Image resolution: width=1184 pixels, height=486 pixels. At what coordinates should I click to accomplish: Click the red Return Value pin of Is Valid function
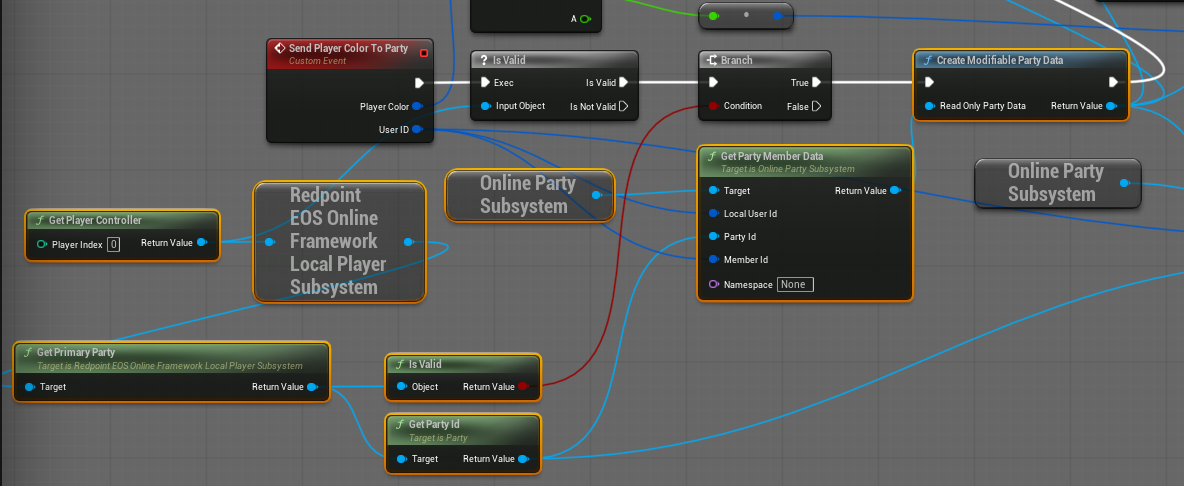pyautogui.click(x=523, y=386)
